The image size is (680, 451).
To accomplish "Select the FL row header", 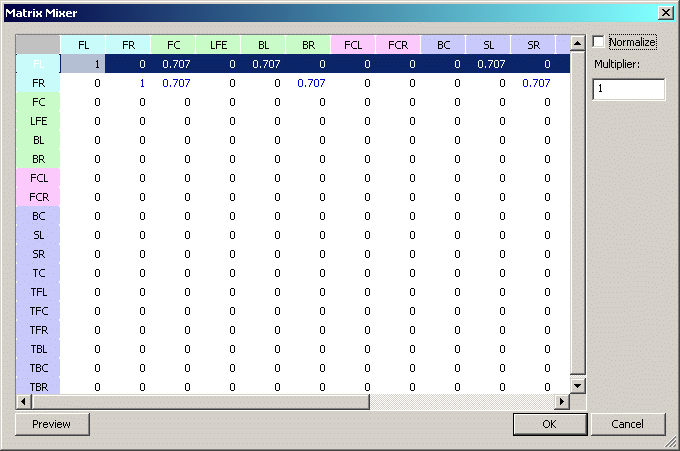I will pyautogui.click(x=38, y=64).
